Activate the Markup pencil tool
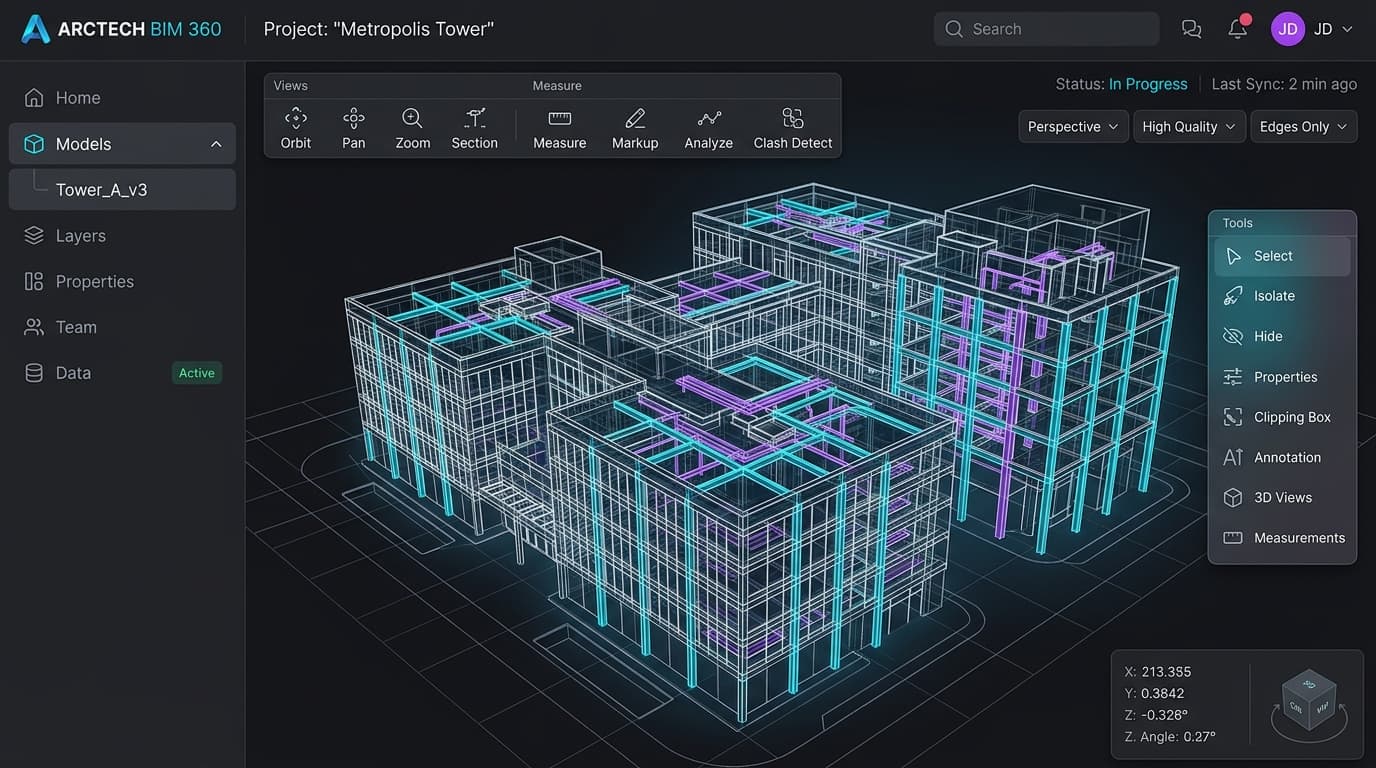The image size is (1376, 768). tap(635, 129)
